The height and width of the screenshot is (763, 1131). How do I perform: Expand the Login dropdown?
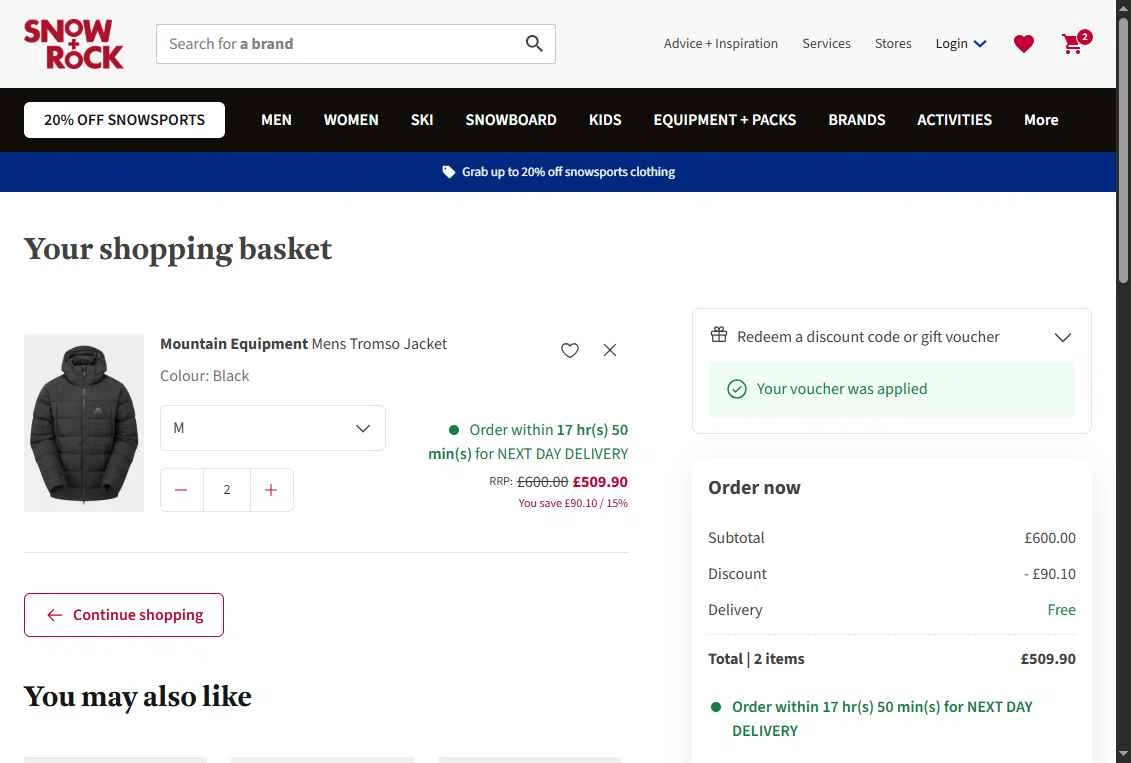[x=961, y=43]
